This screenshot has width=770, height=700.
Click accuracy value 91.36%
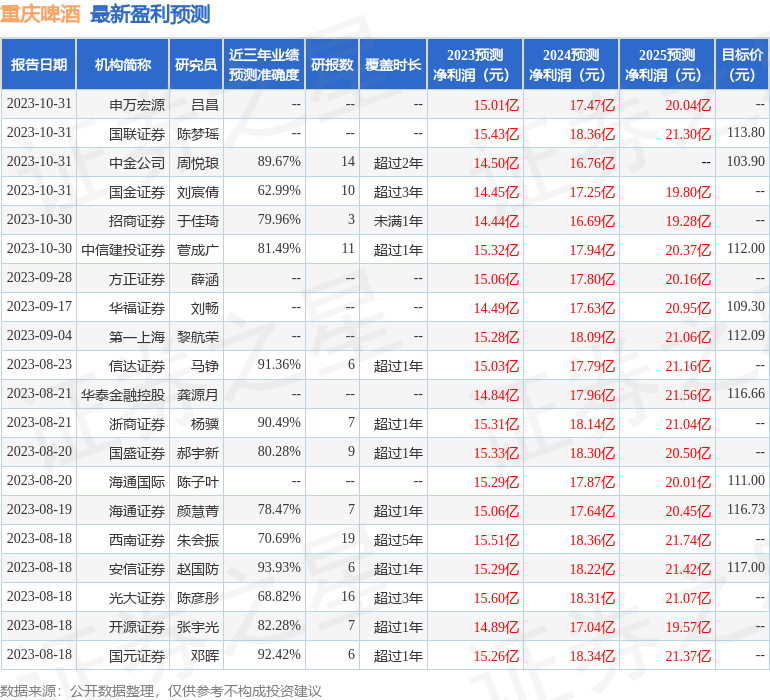pos(279,364)
